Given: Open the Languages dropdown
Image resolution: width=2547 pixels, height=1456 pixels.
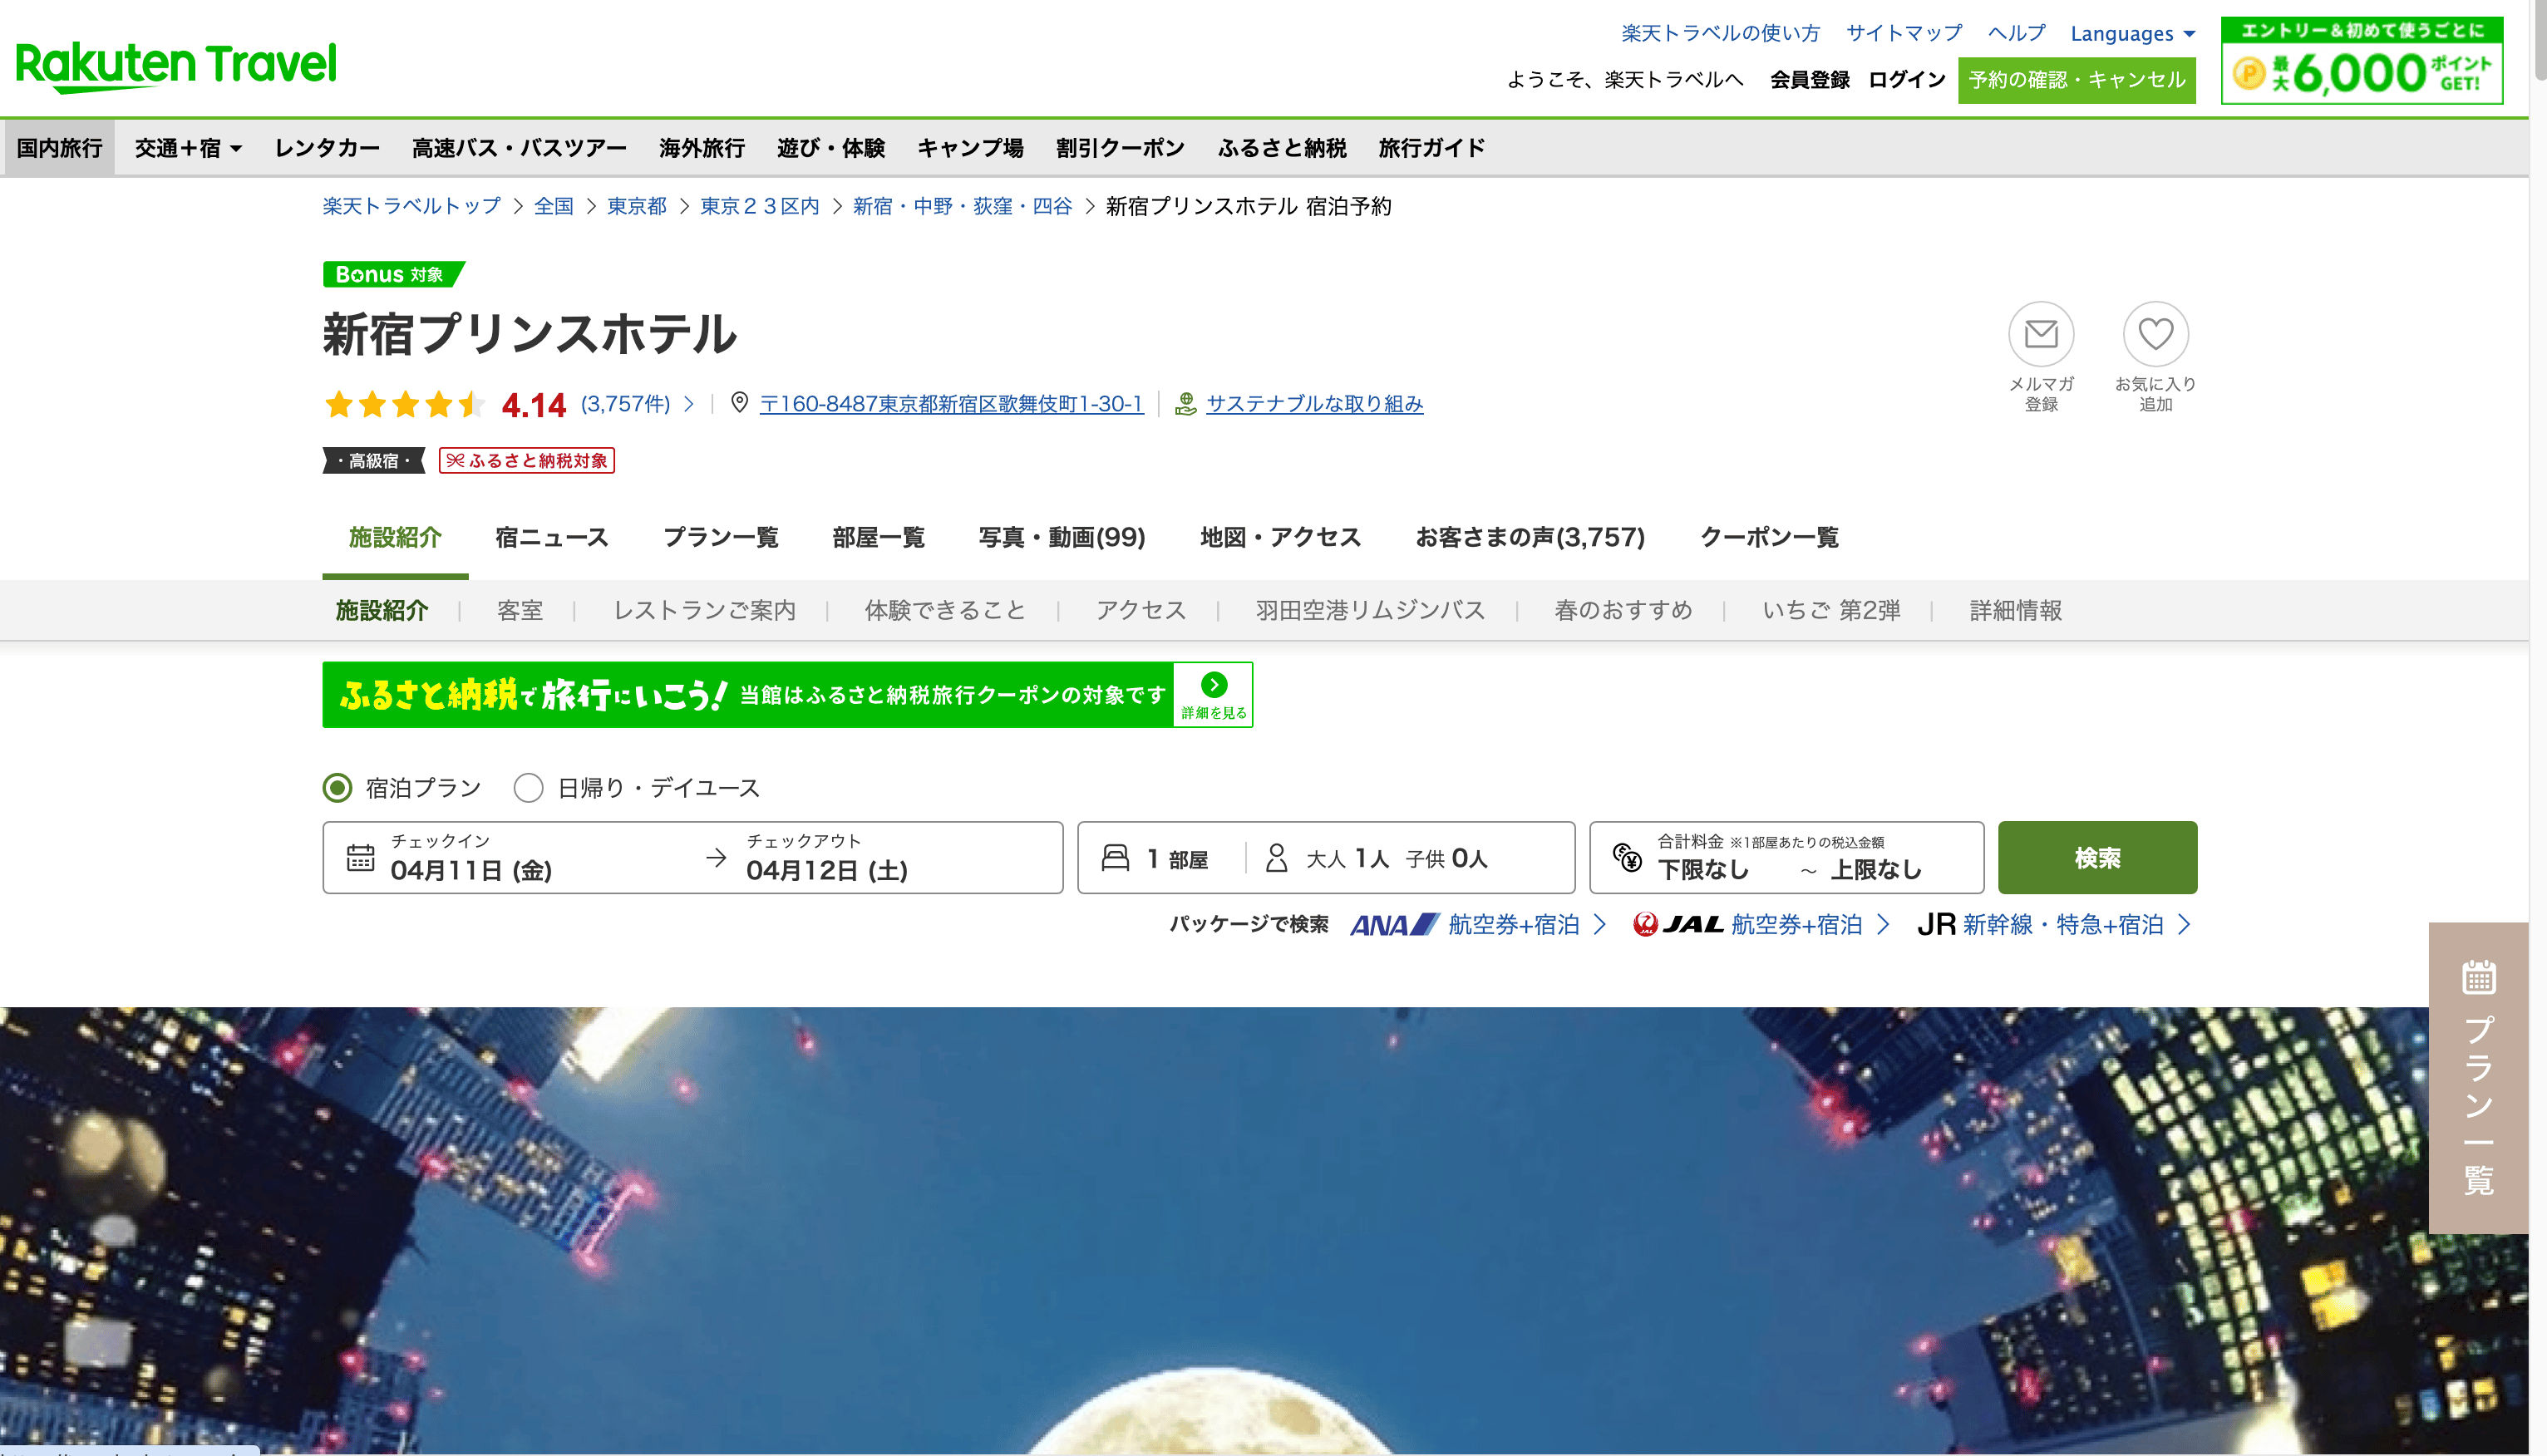Looking at the screenshot, I should click(2131, 34).
